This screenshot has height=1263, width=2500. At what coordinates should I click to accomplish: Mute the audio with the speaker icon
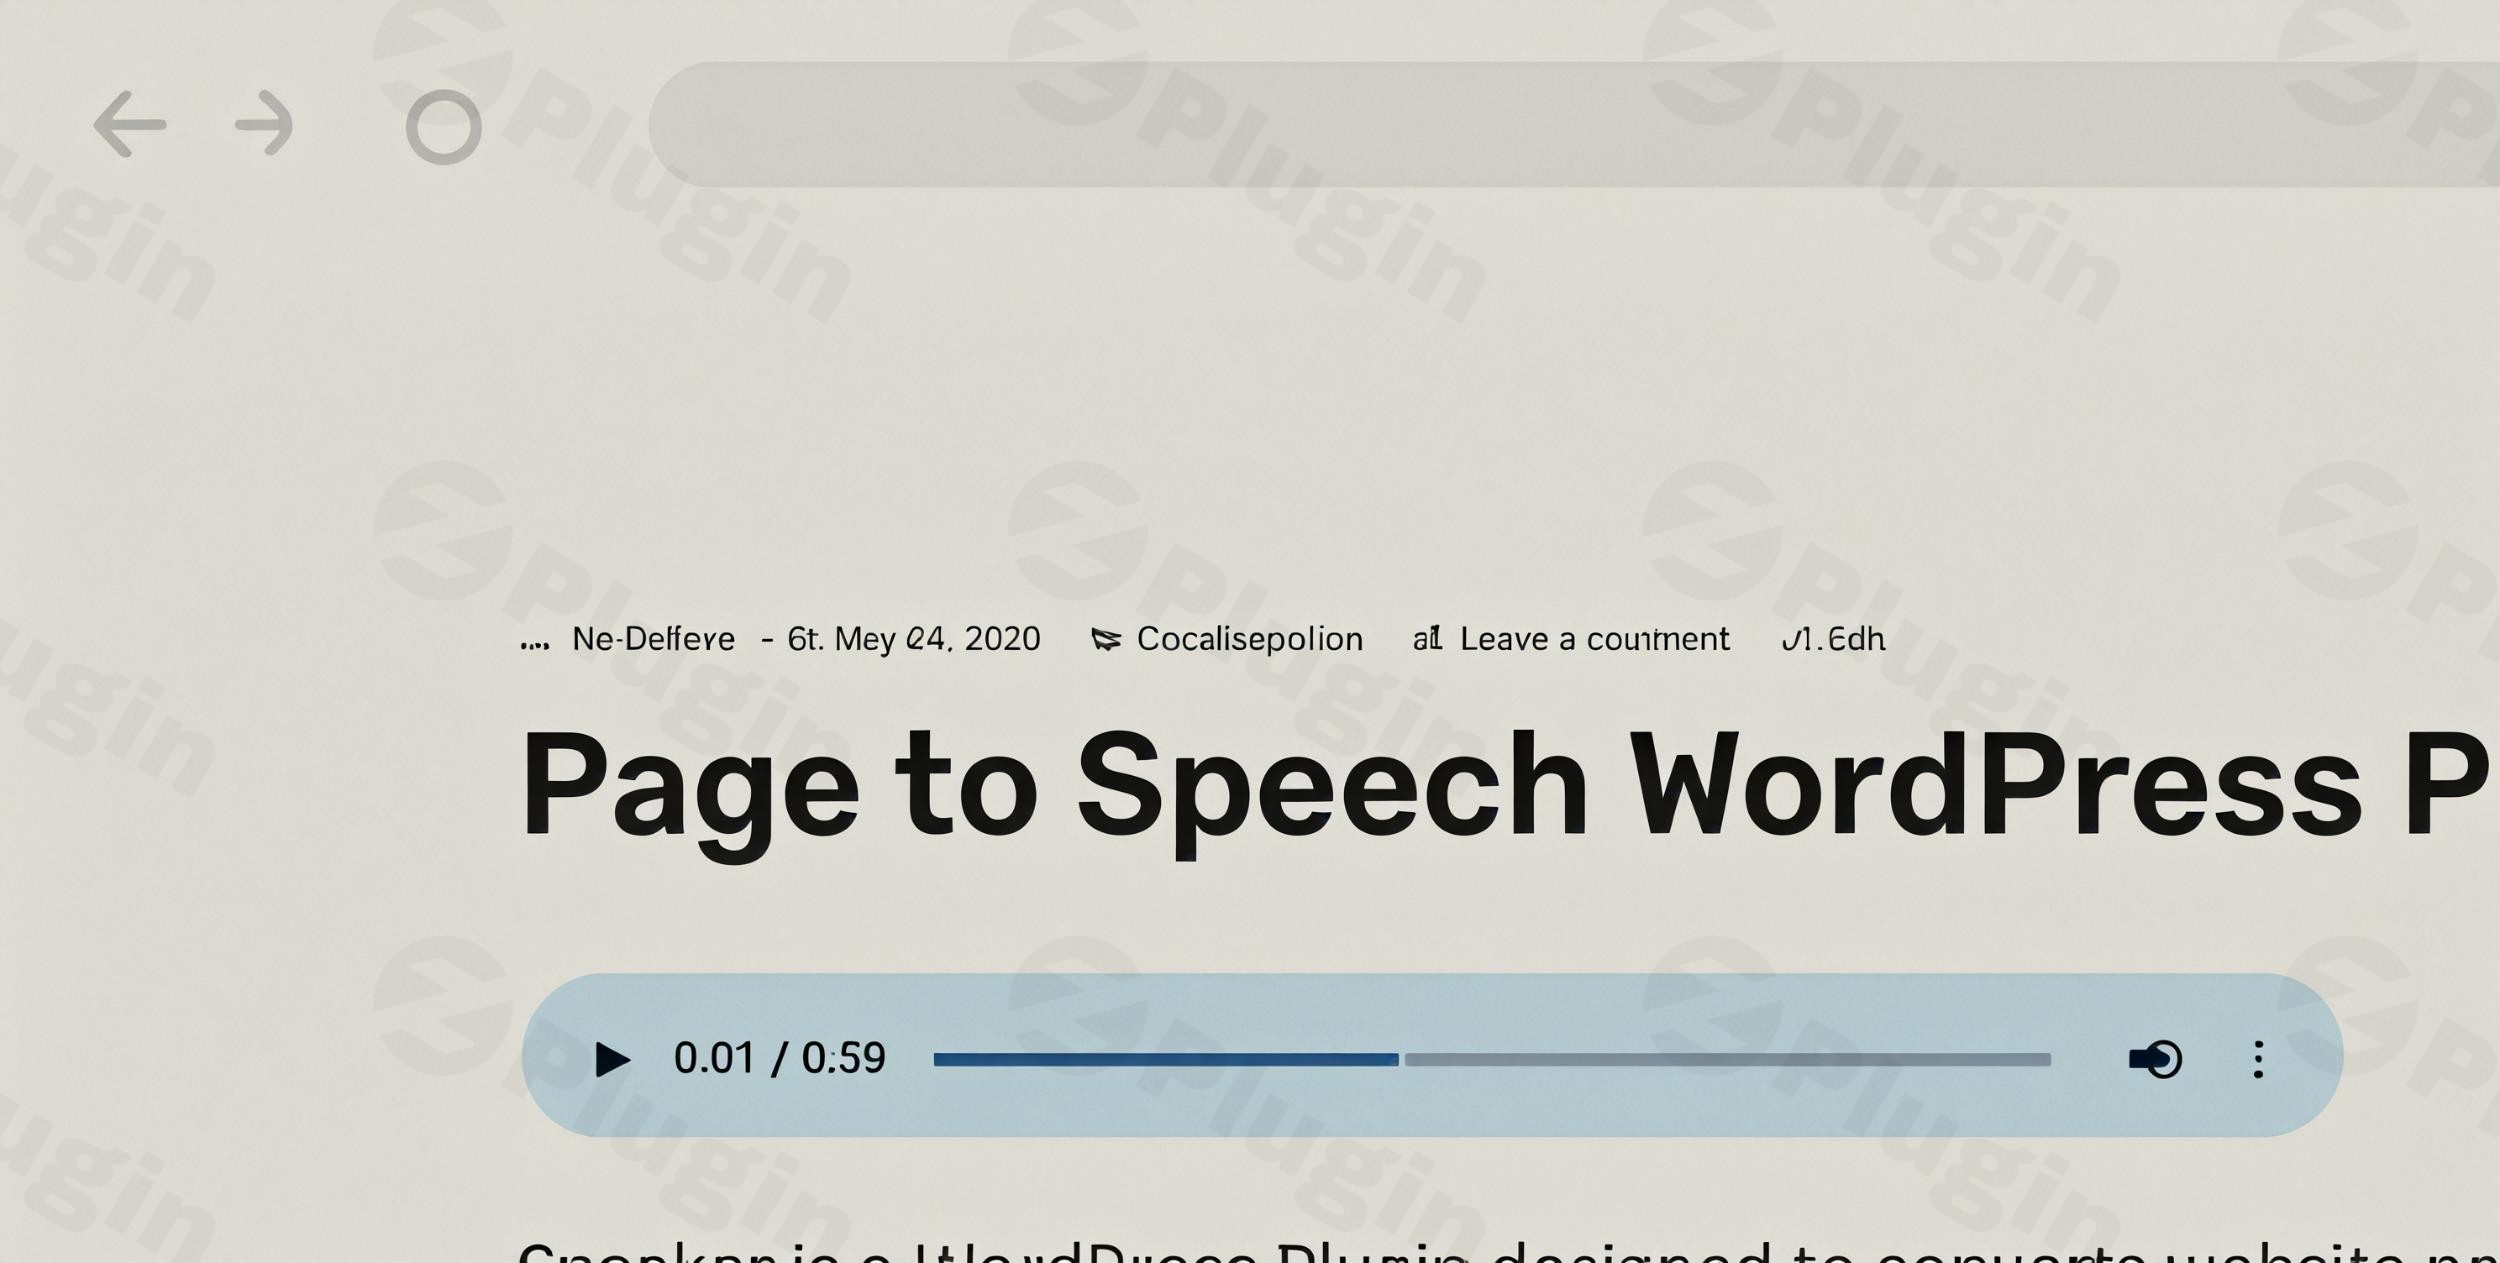[x=2155, y=1059]
